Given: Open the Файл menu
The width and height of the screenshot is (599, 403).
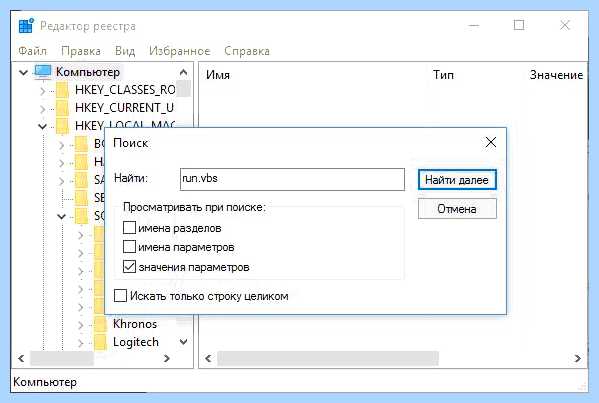Looking at the screenshot, I should pos(32,51).
